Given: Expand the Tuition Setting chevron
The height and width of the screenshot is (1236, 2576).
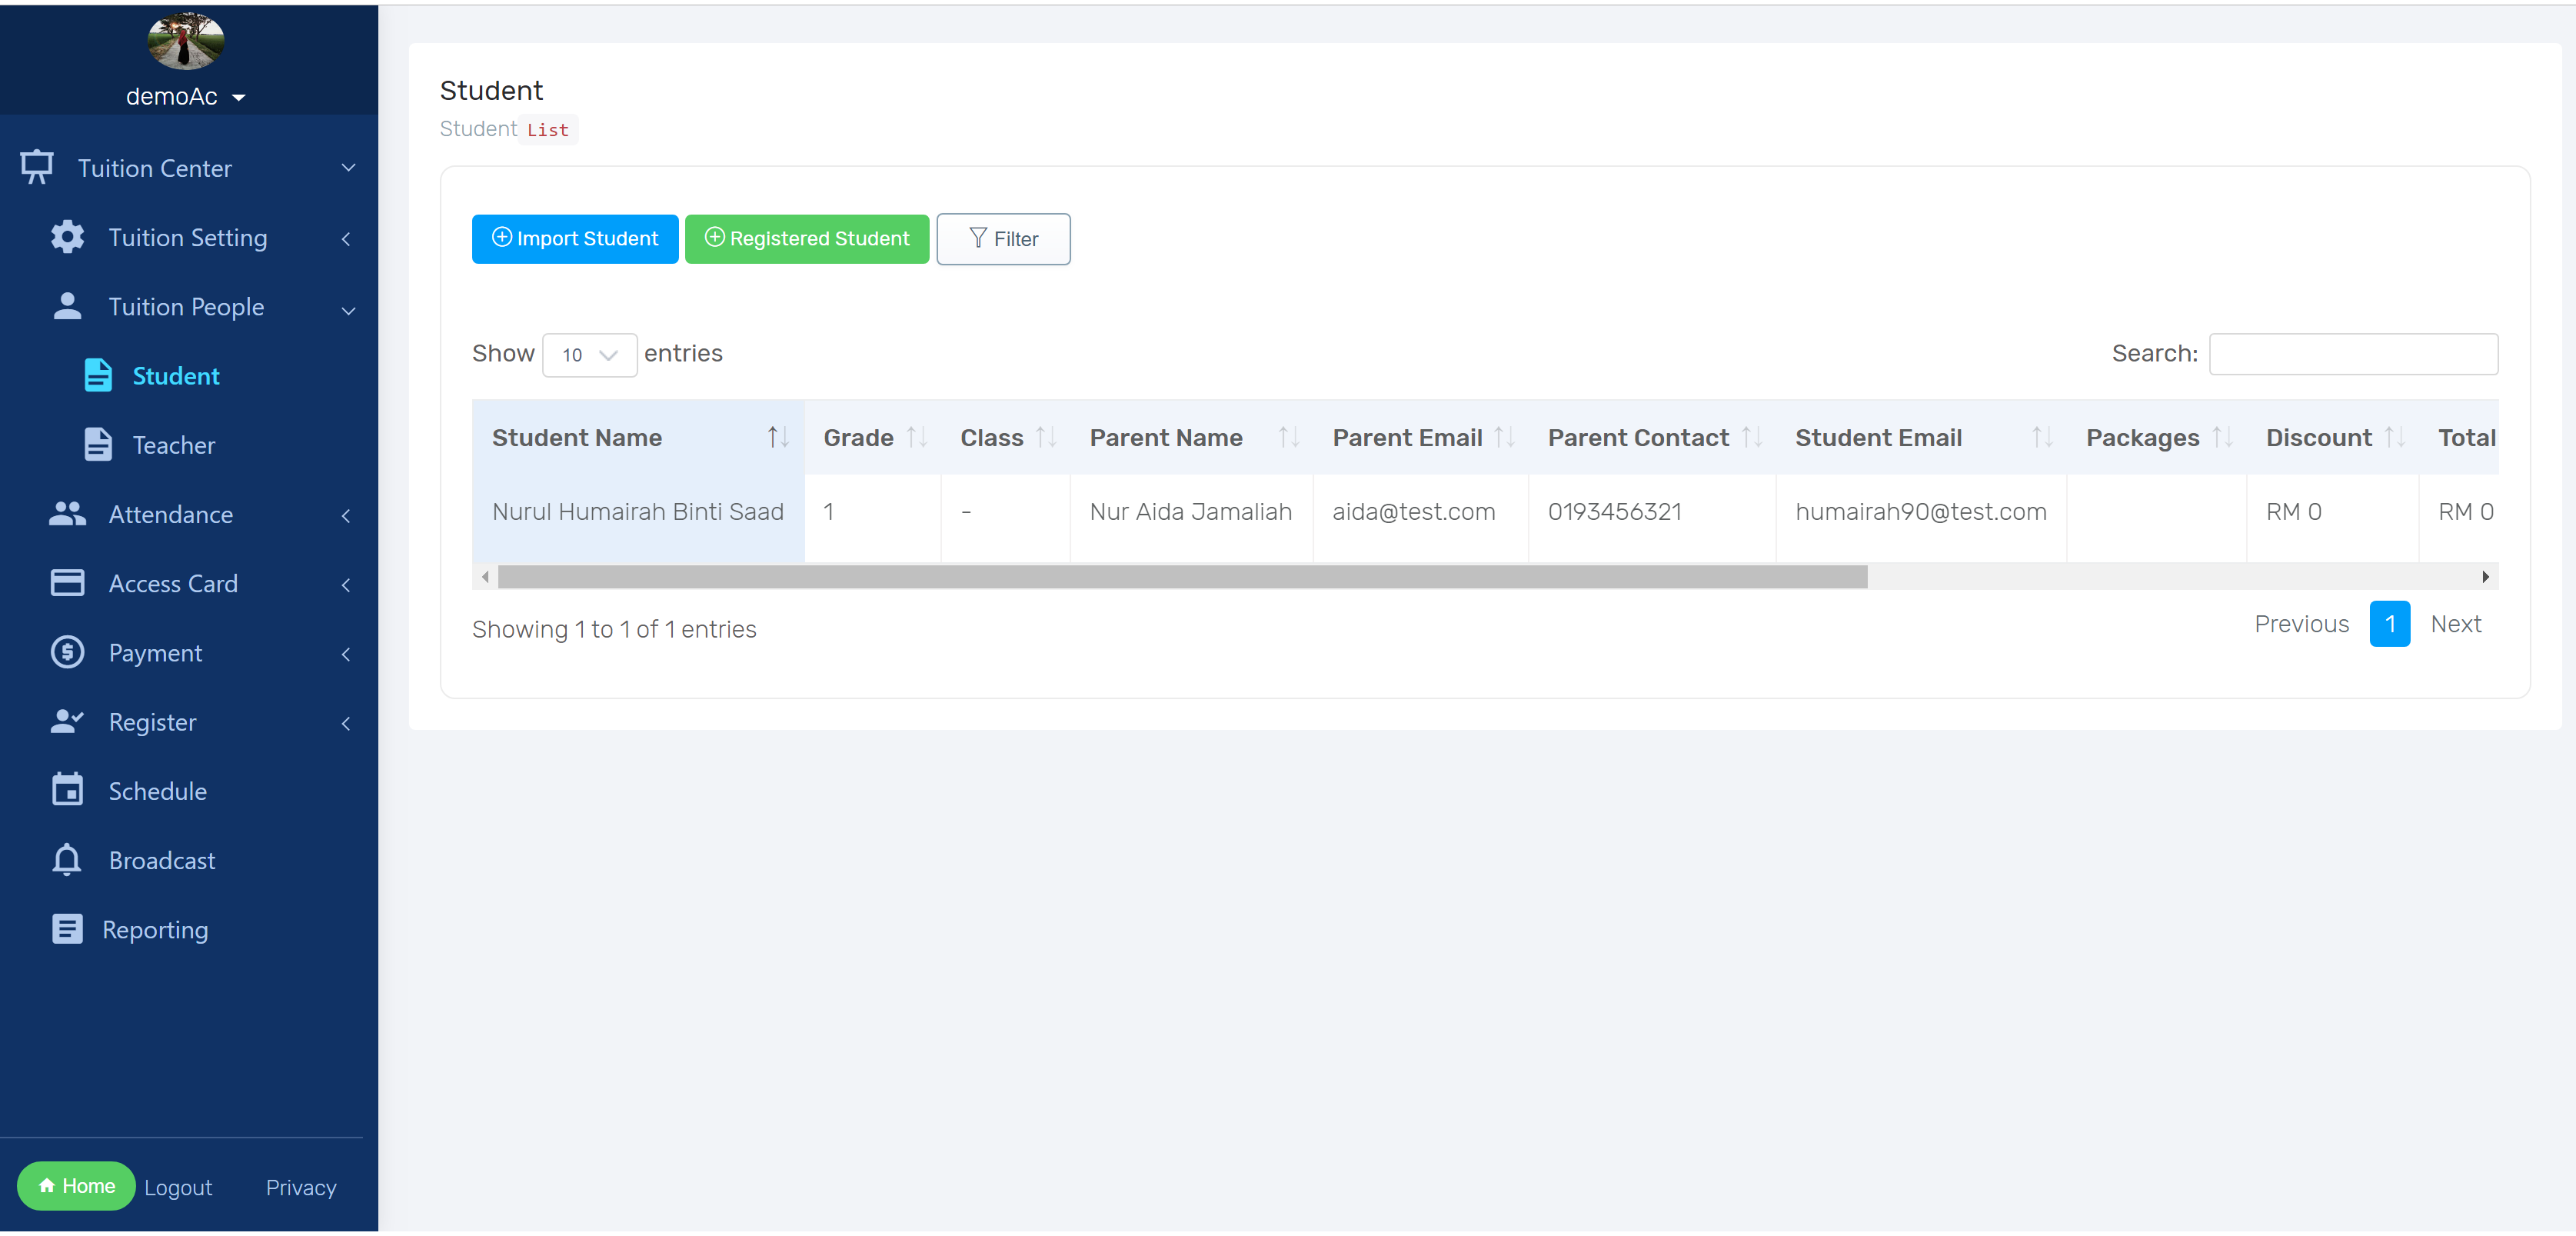Looking at the screenshot, I should point(346,239).
